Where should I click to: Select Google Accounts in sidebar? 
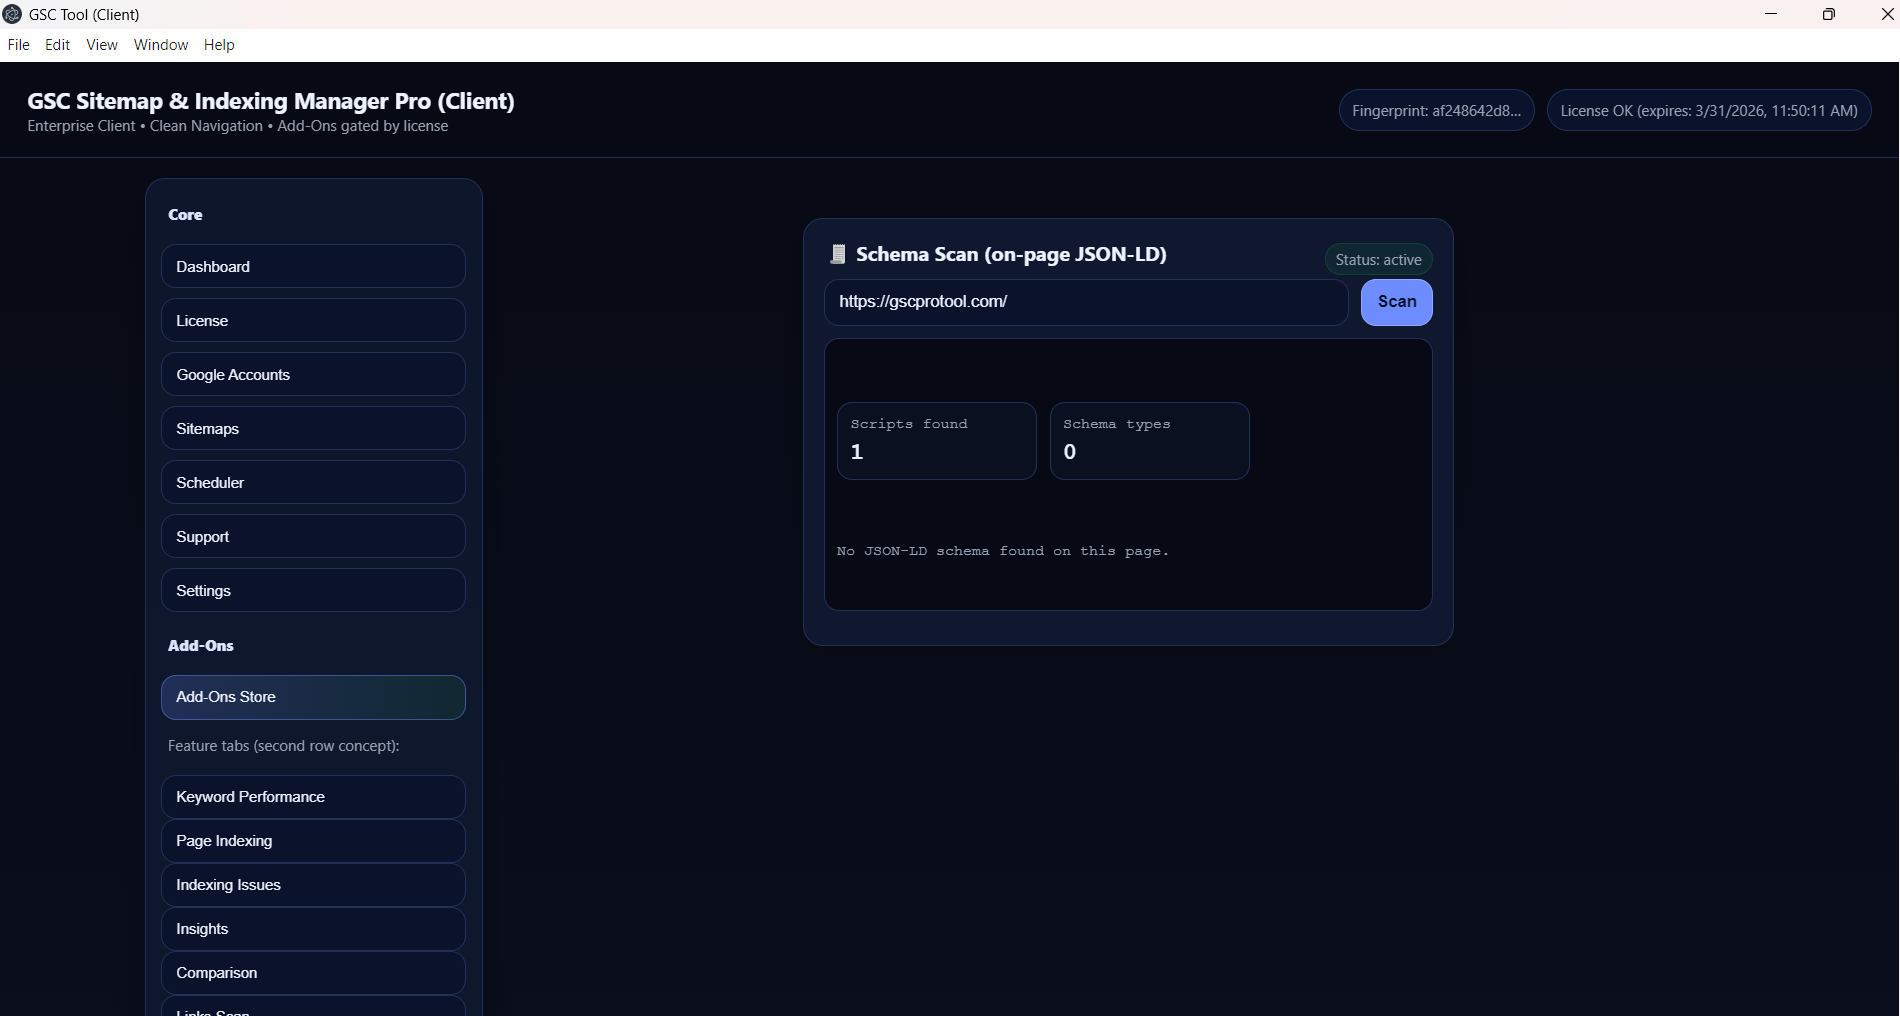(x=313, y=375)
